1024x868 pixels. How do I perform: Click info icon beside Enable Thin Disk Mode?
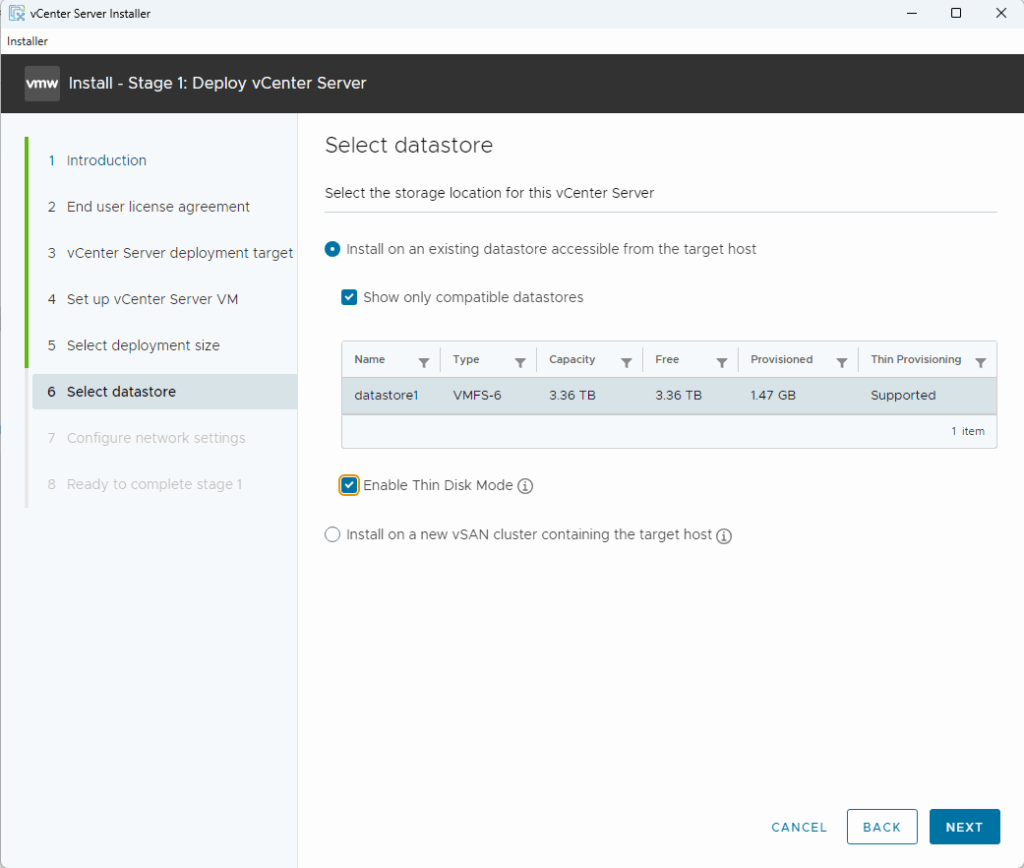(525, 486)
